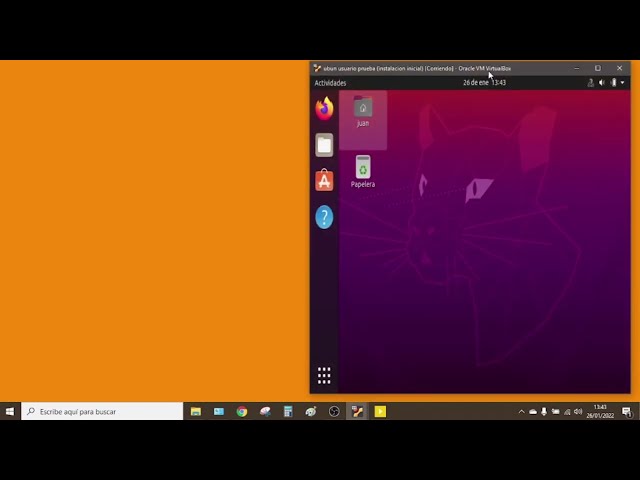Open the Help icon in the dock
Viewport: 640px width, 480px height.
coord(324,217)
